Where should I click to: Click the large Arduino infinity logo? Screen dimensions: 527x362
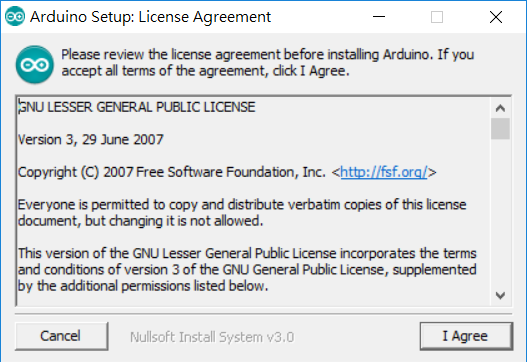[35, 65]
